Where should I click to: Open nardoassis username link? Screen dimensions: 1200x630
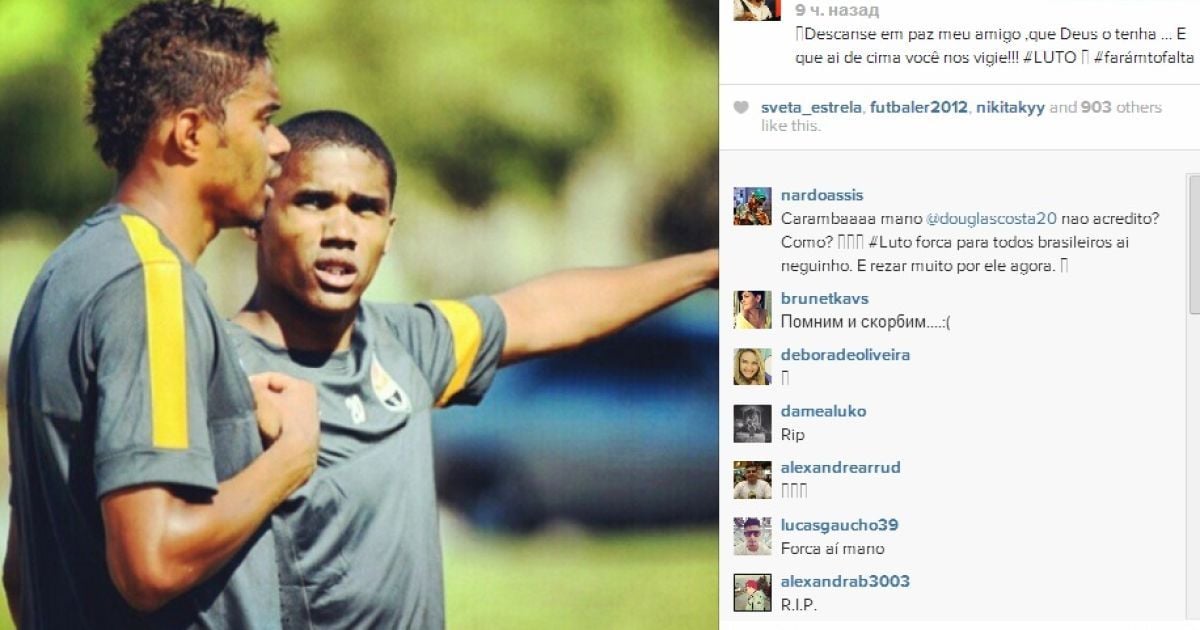coord(822,195)
